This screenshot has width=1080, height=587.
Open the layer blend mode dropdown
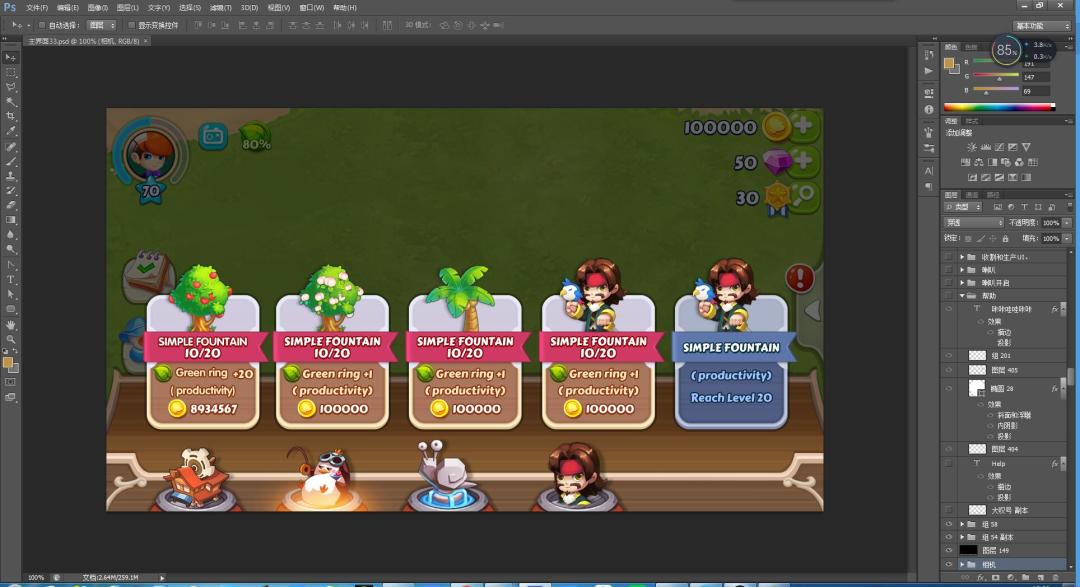974,222
